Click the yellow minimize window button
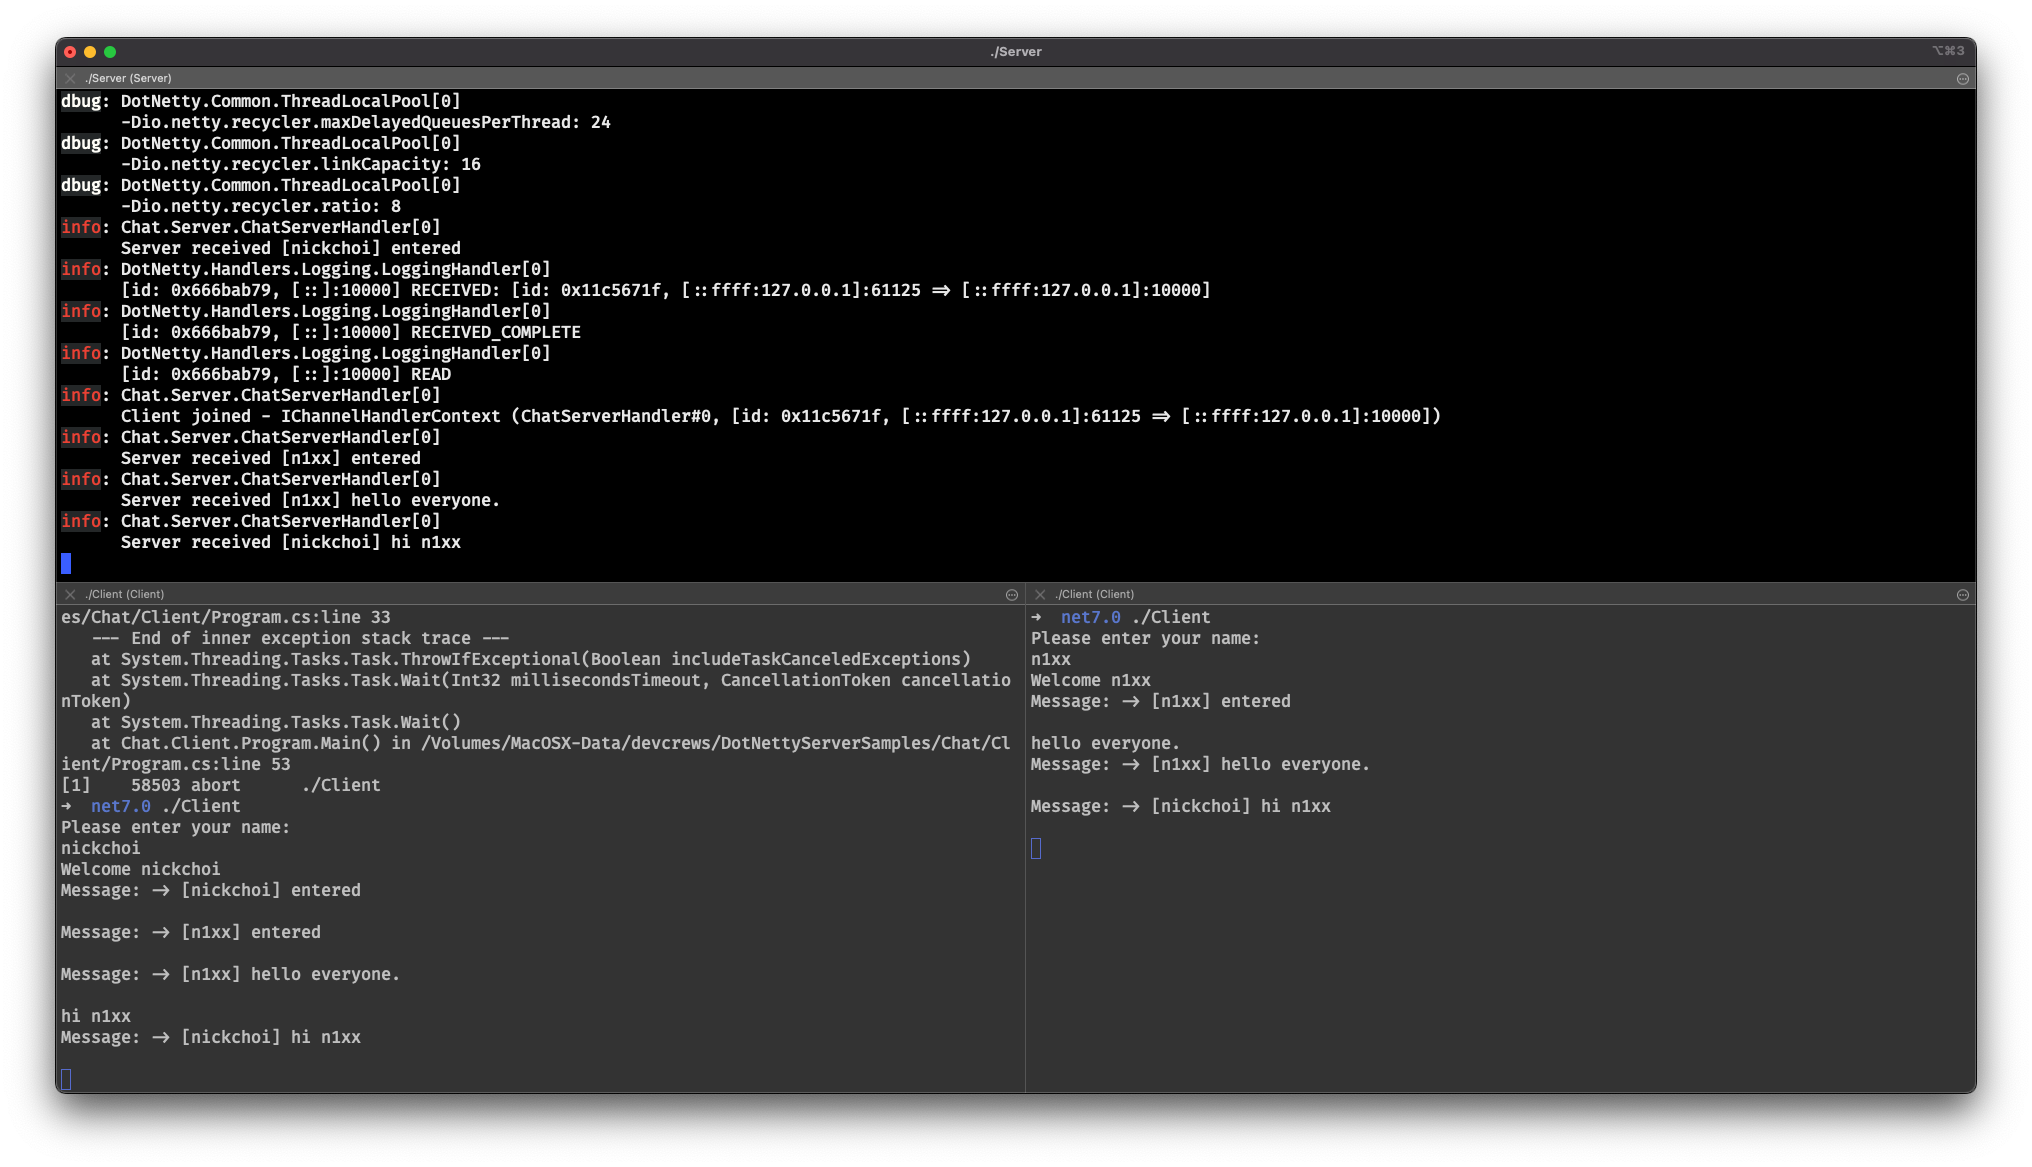 tap(90, 52)
